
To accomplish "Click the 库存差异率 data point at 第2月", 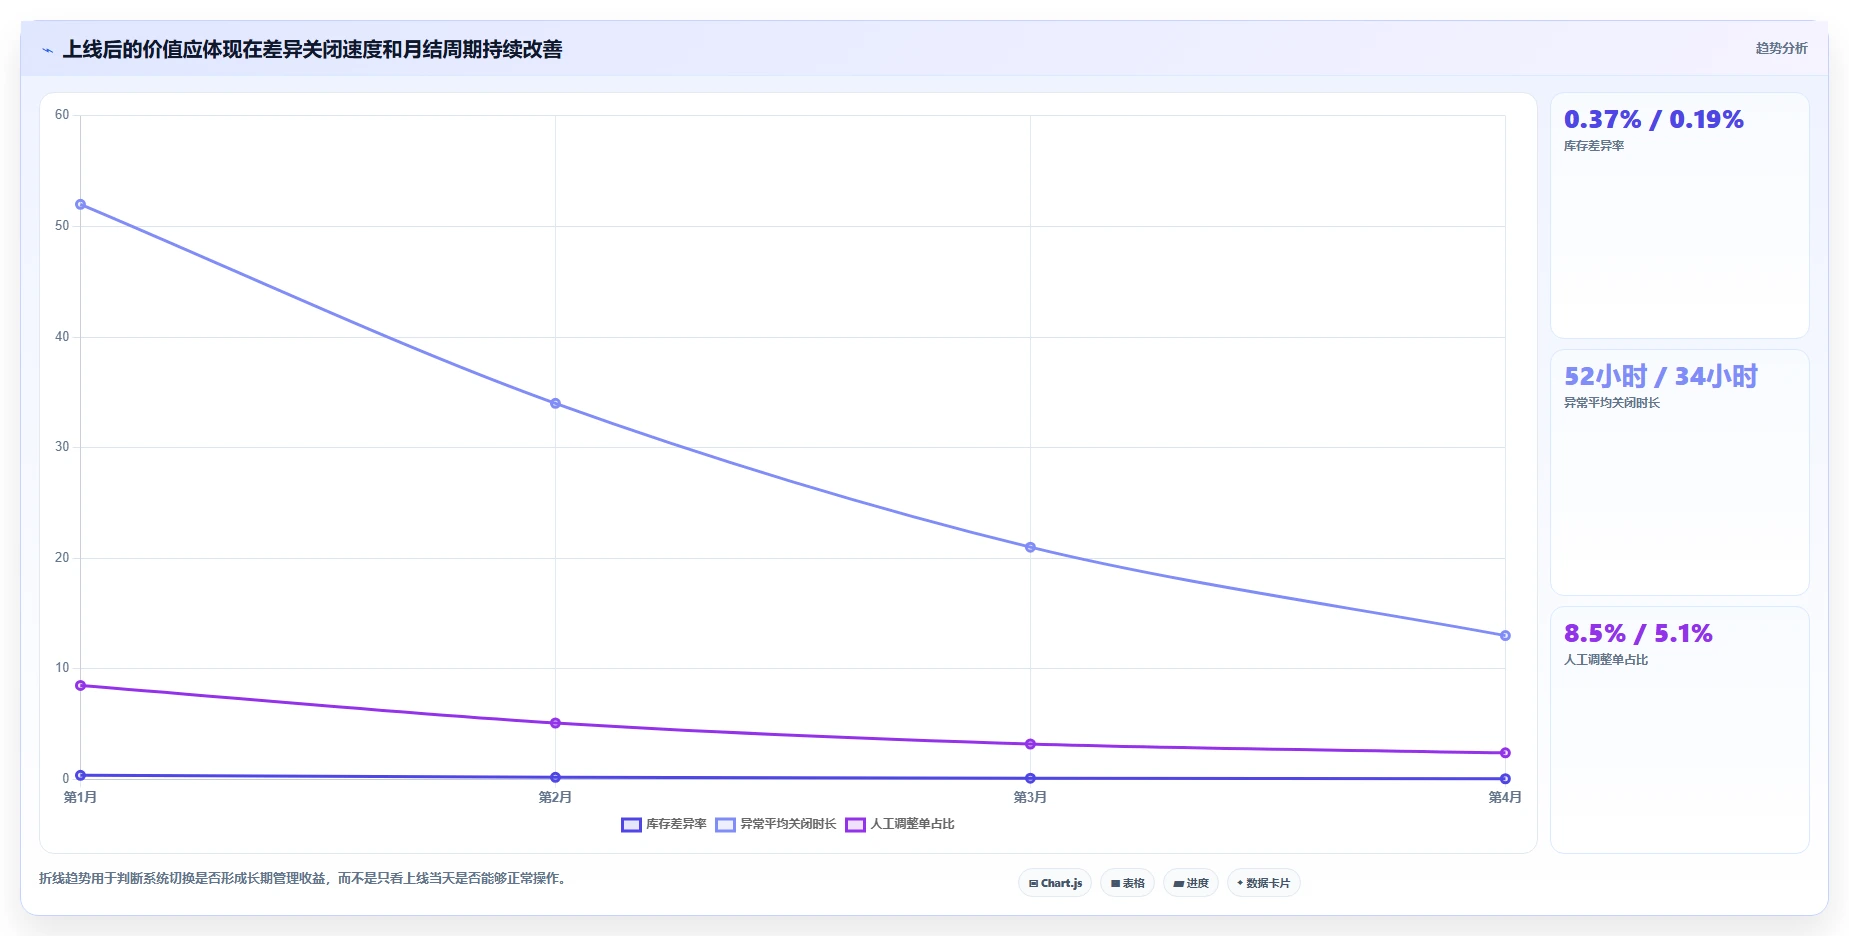I will point(555,777).
